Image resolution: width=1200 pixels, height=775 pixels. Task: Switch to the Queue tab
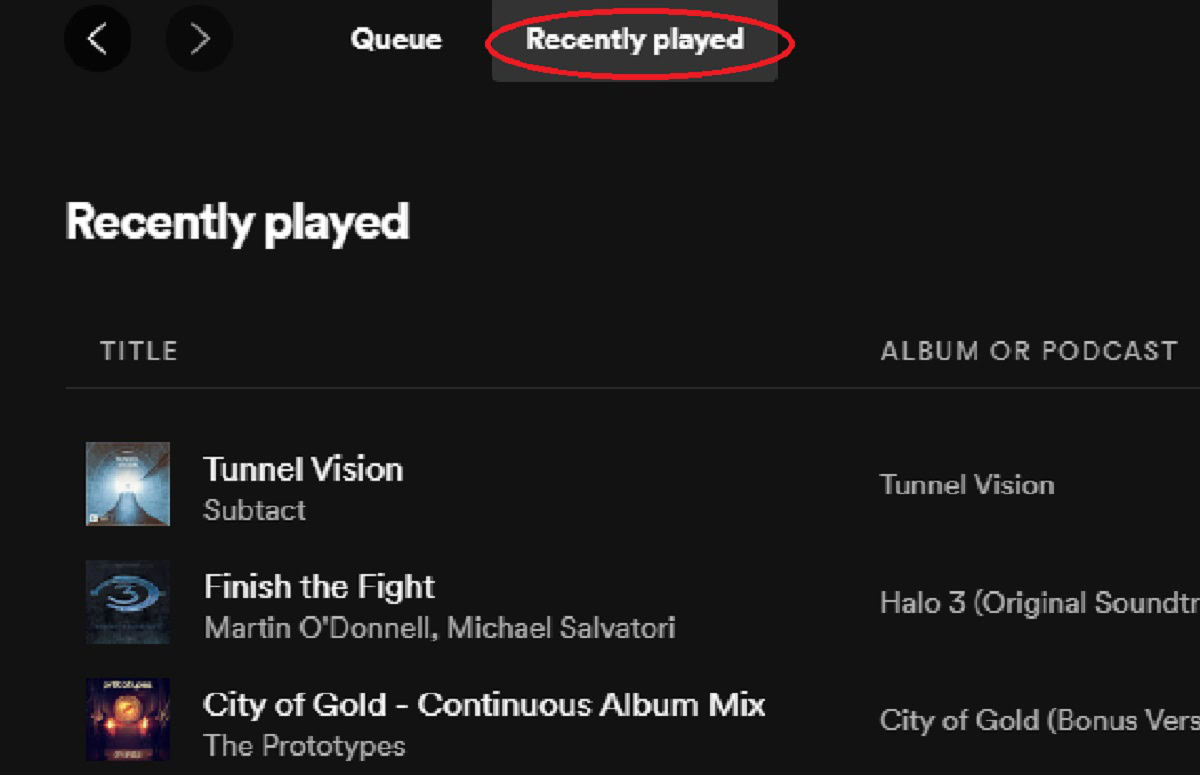tap(396, 40)
